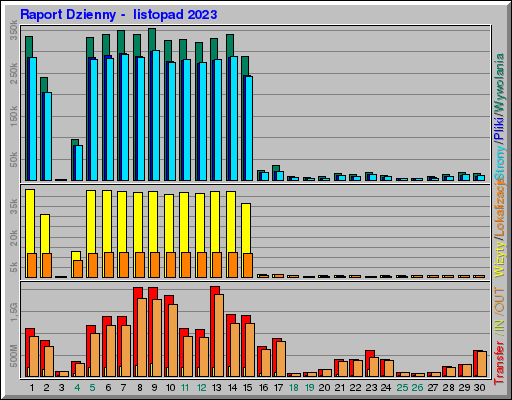Click the 500M y-axis label
Screen dimensions: 512x400
pos(14,356)
